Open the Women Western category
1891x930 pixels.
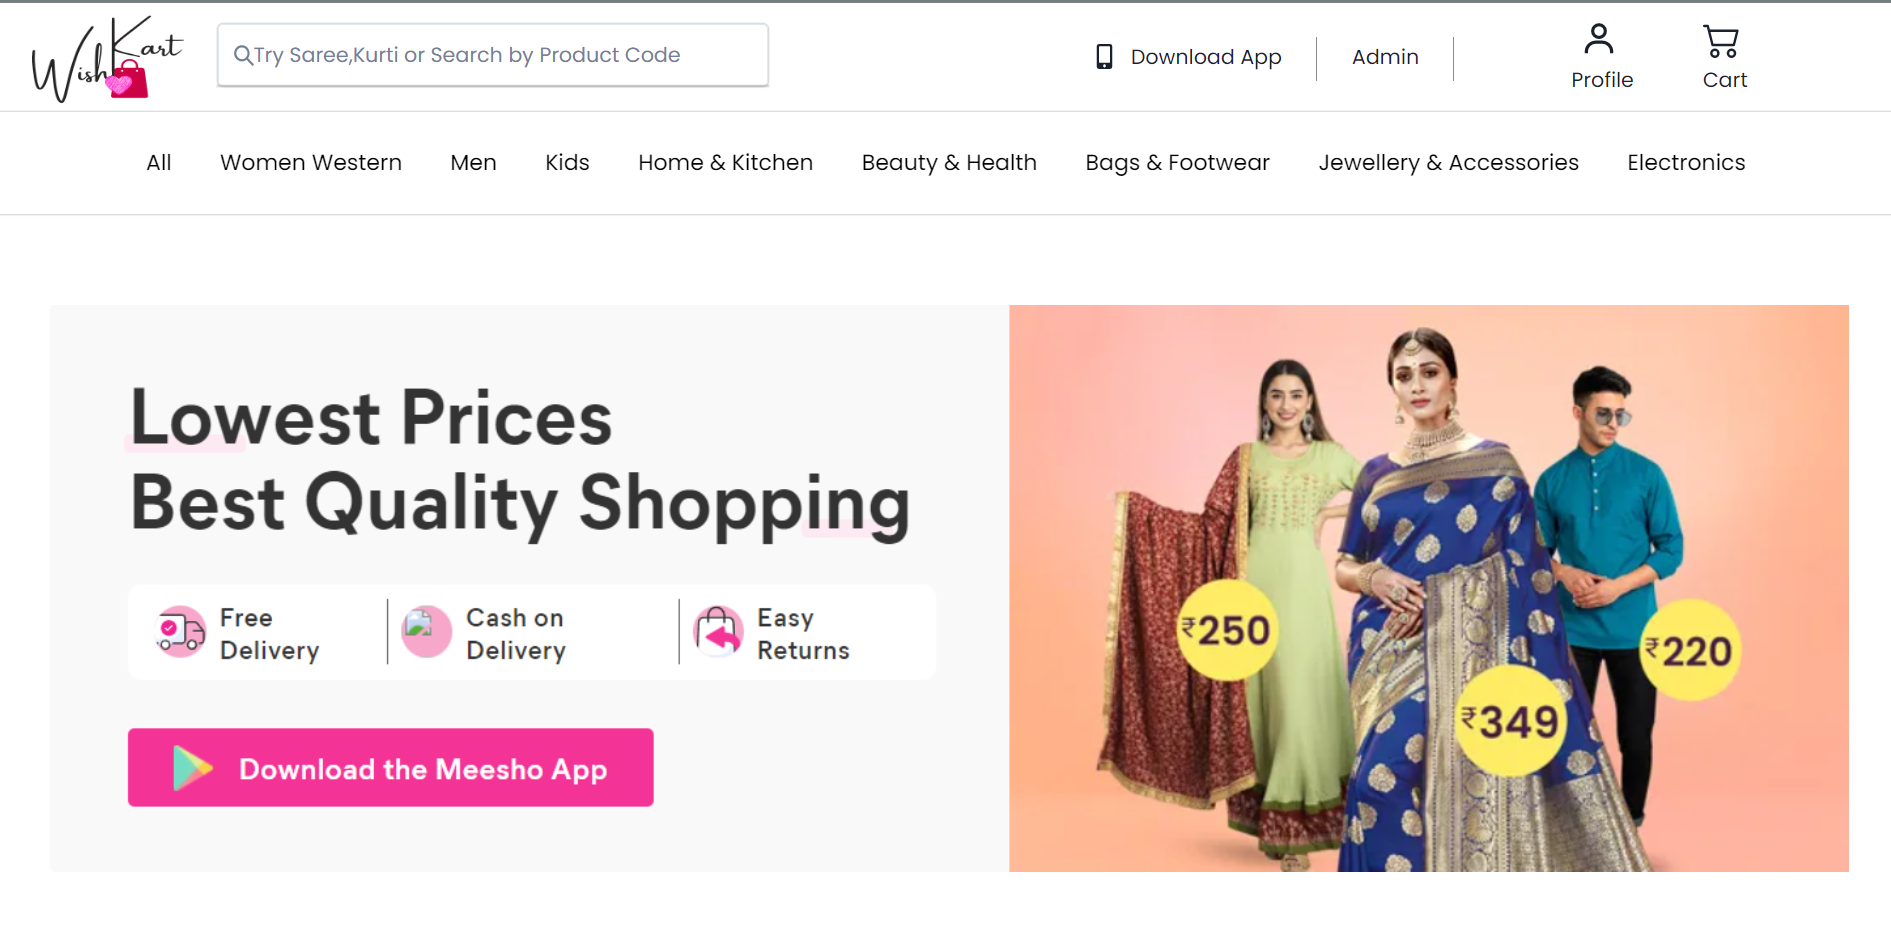[x=311, y=163]
